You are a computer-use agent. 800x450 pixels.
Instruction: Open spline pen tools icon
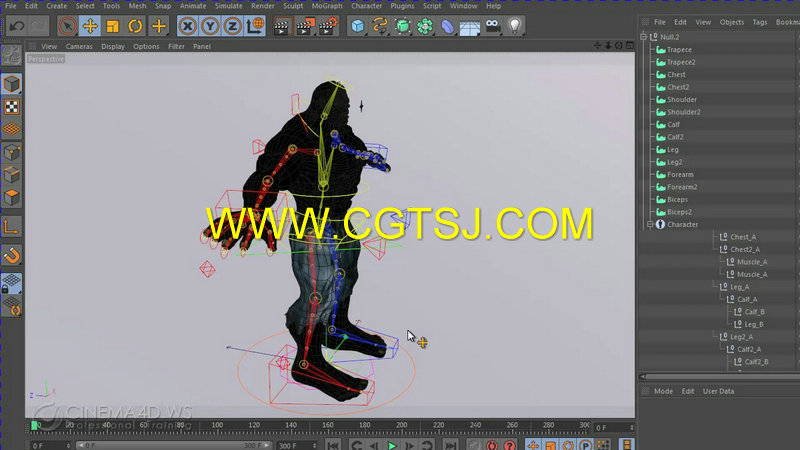tap(380, 26)
